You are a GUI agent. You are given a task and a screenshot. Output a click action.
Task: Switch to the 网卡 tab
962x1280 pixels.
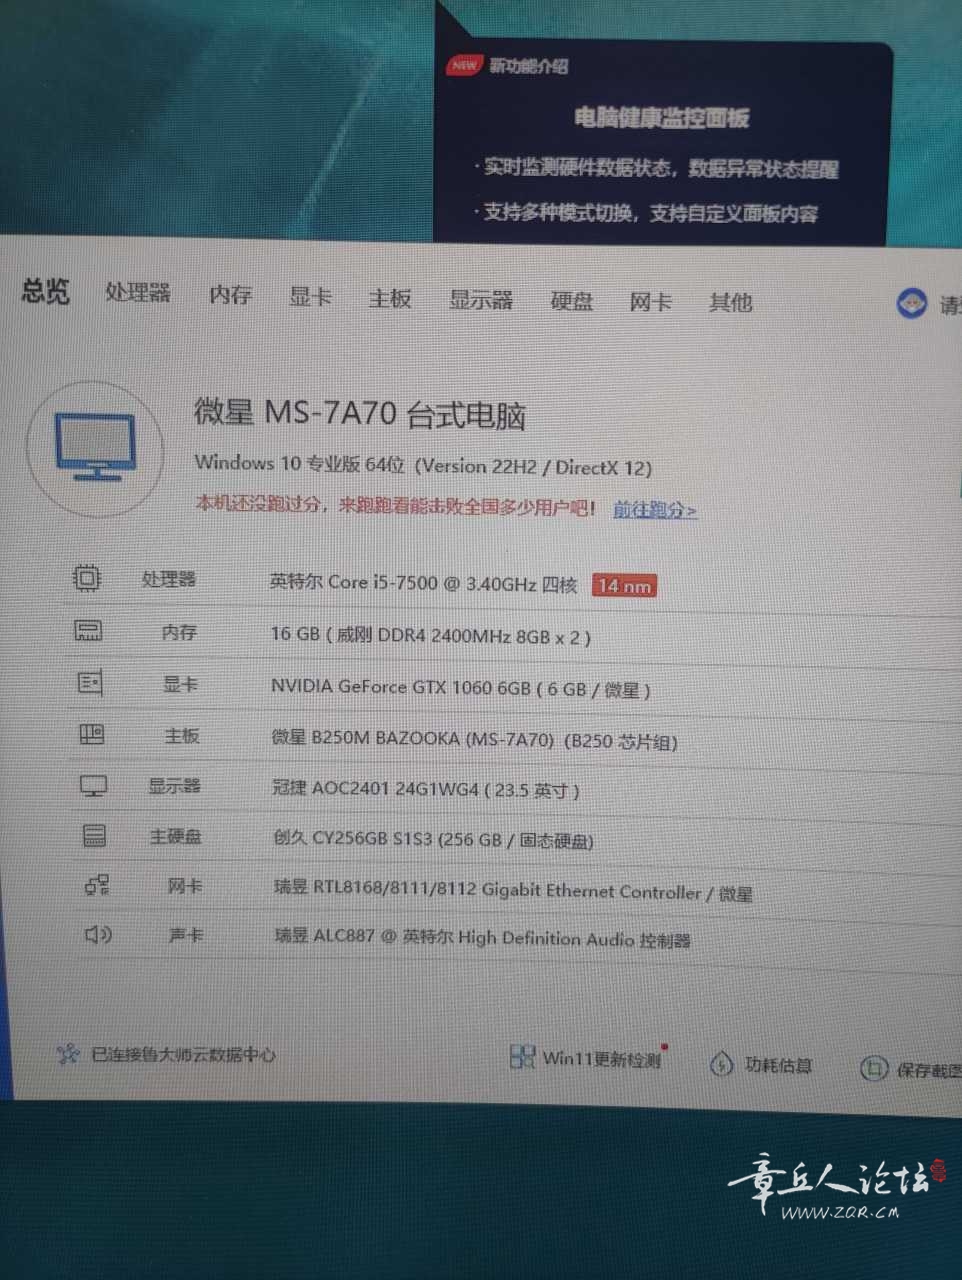(x=650, y=302)
